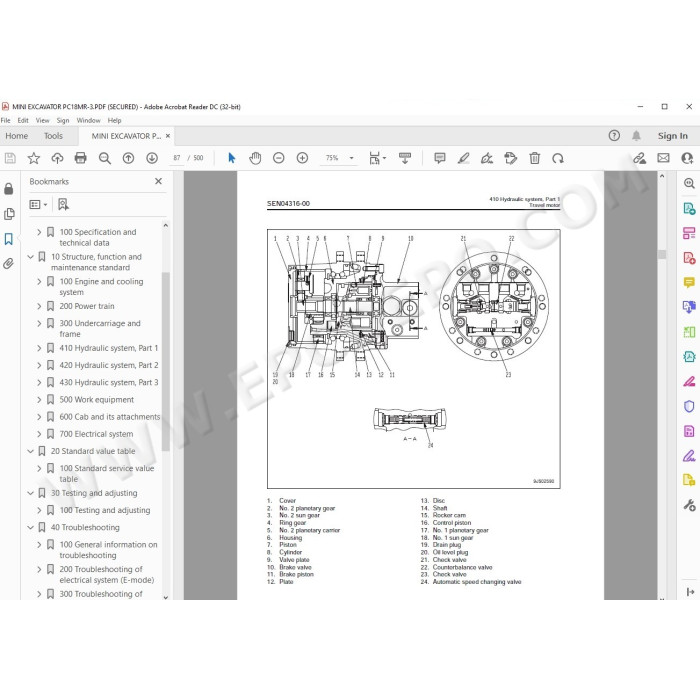The width and height of the screenshot is (700, 700).
Task: Switch to the Home tab
Action: coord(17,136)
